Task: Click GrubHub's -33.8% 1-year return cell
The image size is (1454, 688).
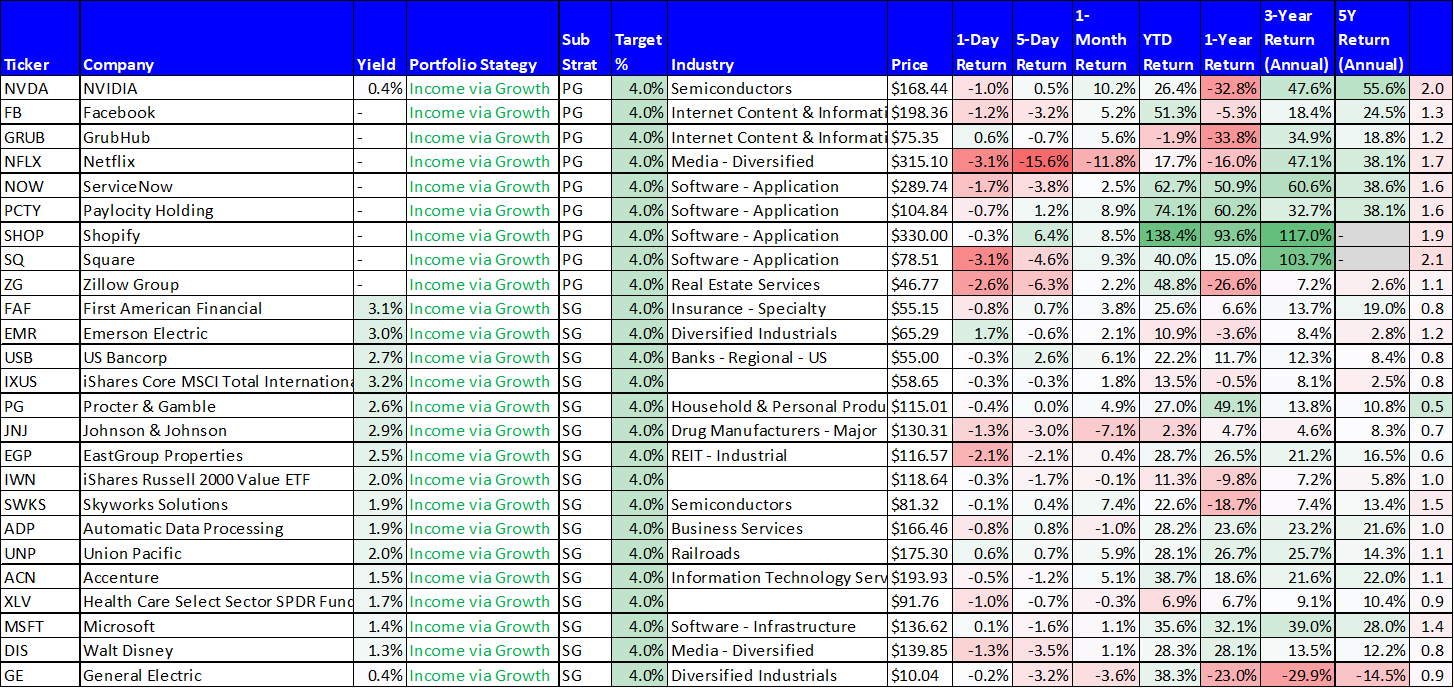Action: [x=1230, y=137]
